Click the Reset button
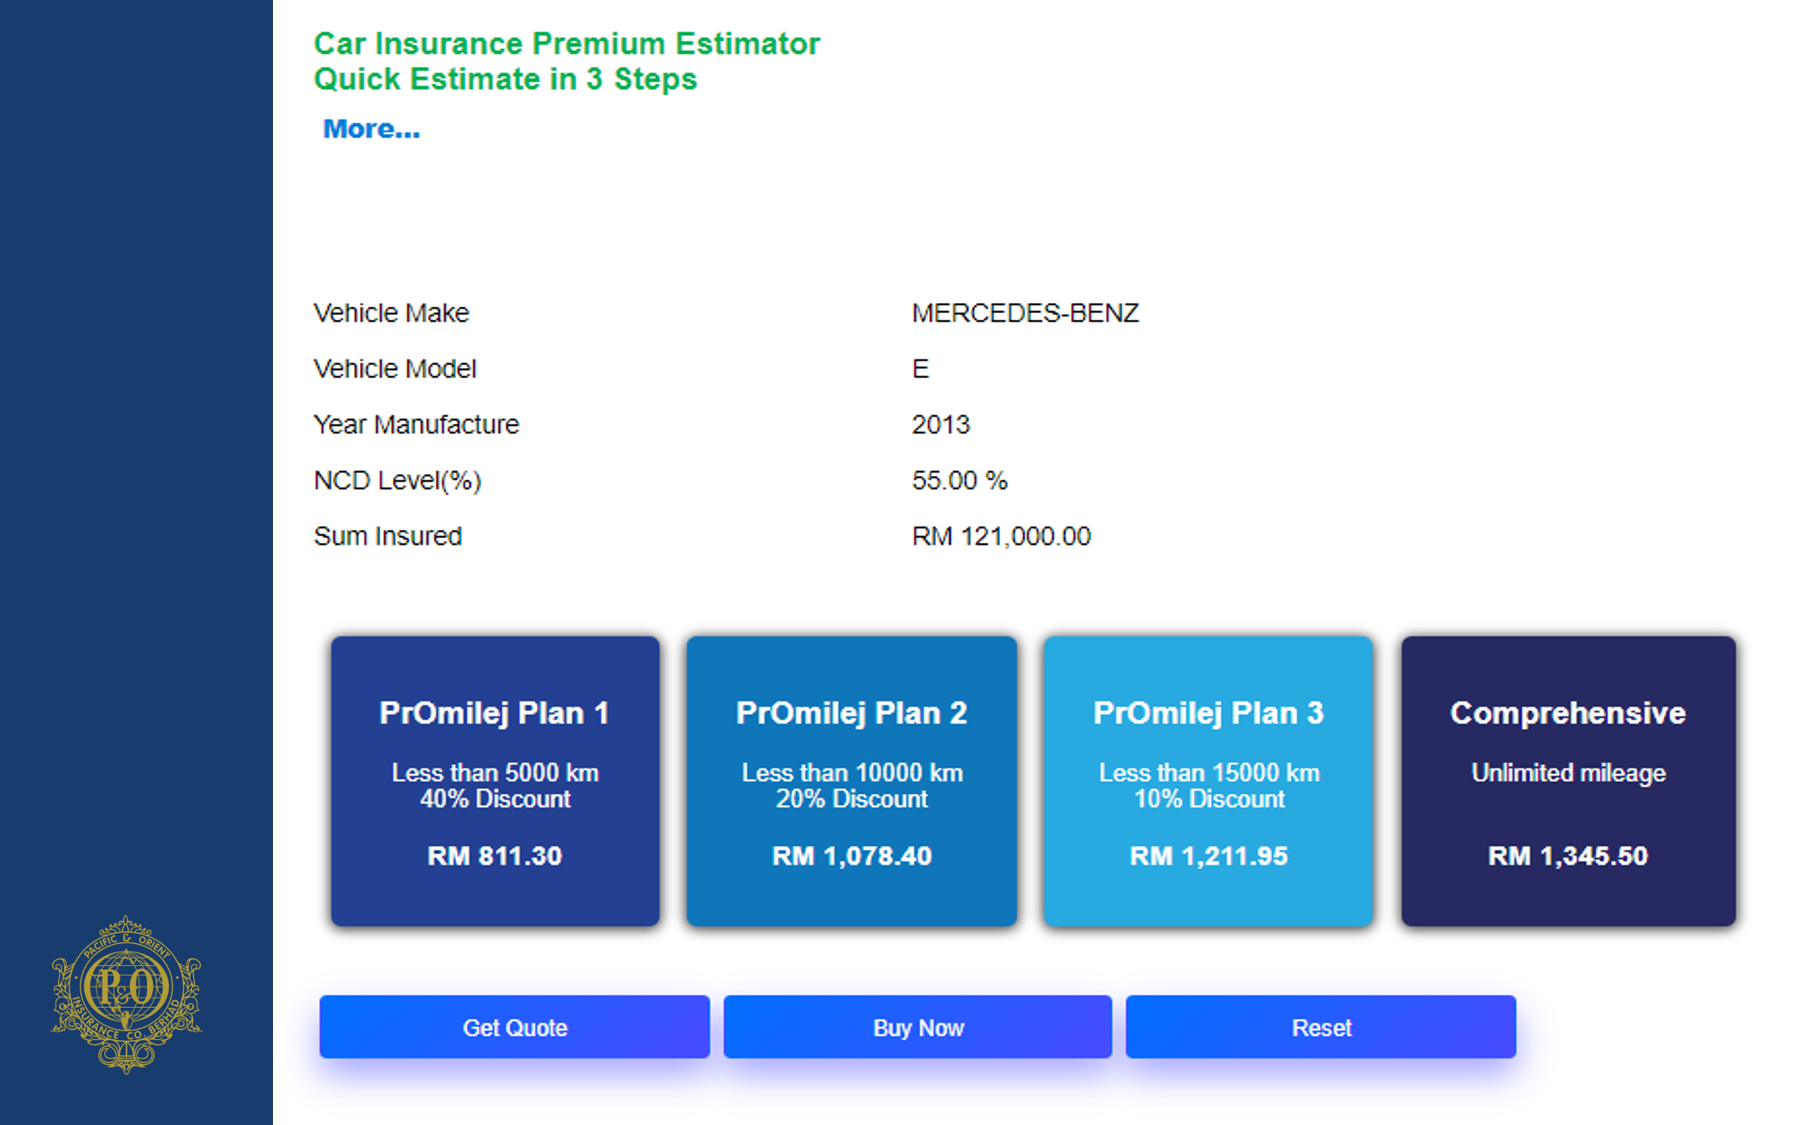 [1321, 1027]
